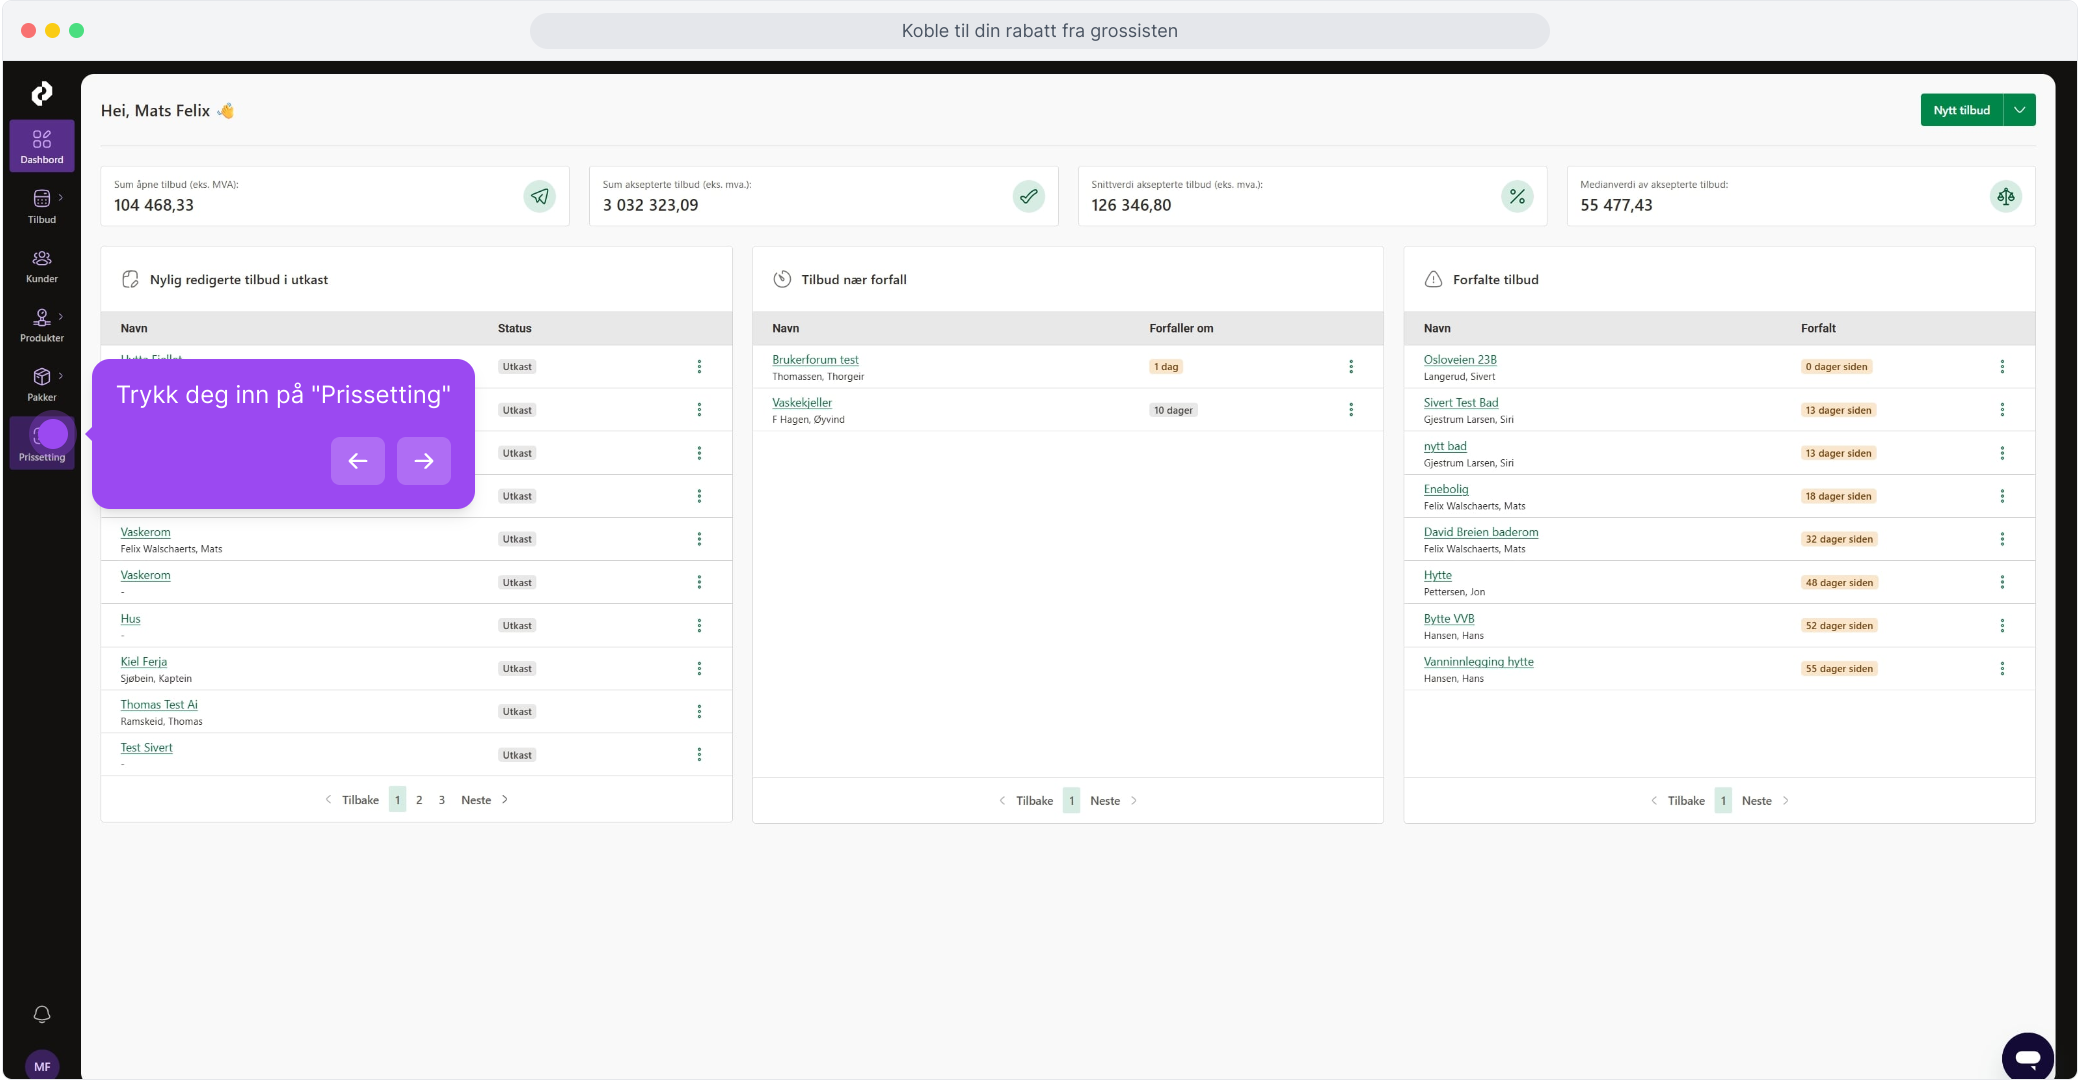This screenshot has height=1080, width=2080.
Task: Go to page 2 of draft offers
Action: point(419,800)
